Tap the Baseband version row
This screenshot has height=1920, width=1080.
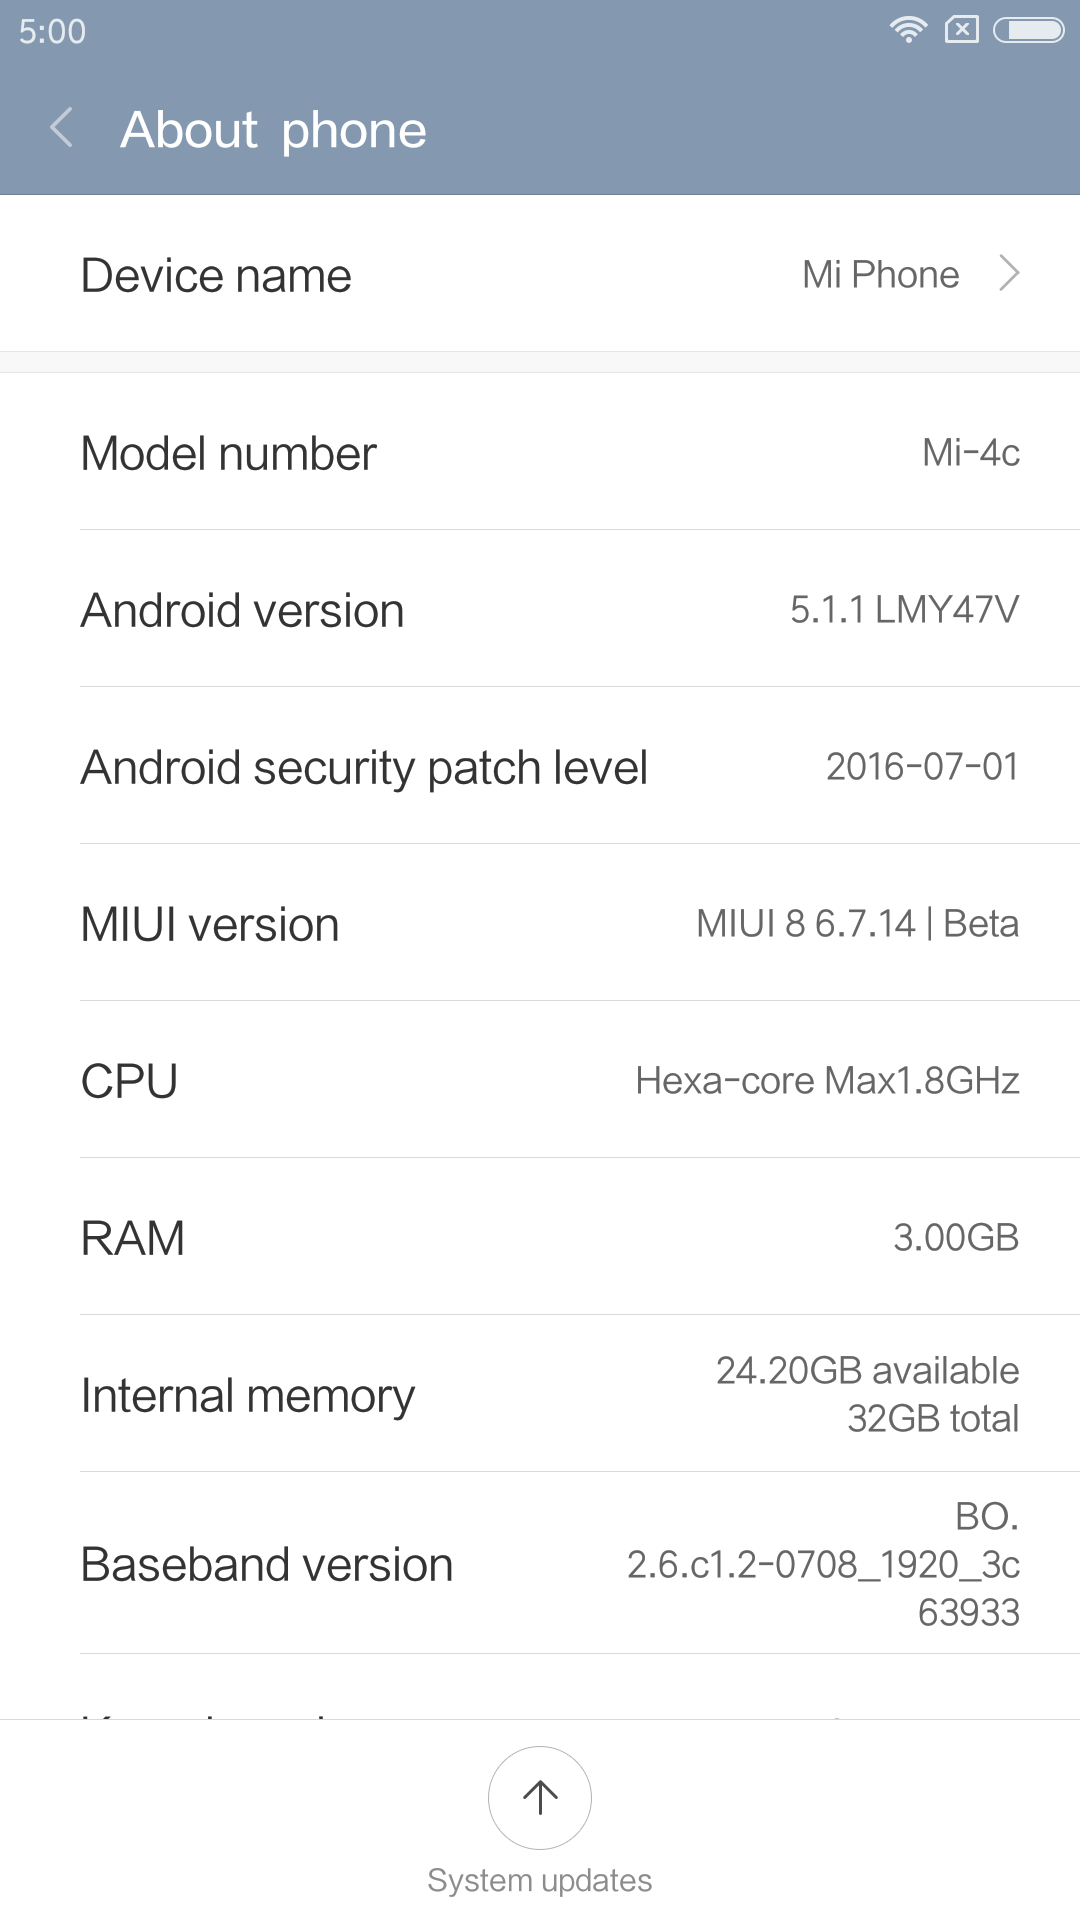[x=540, y=1564]
